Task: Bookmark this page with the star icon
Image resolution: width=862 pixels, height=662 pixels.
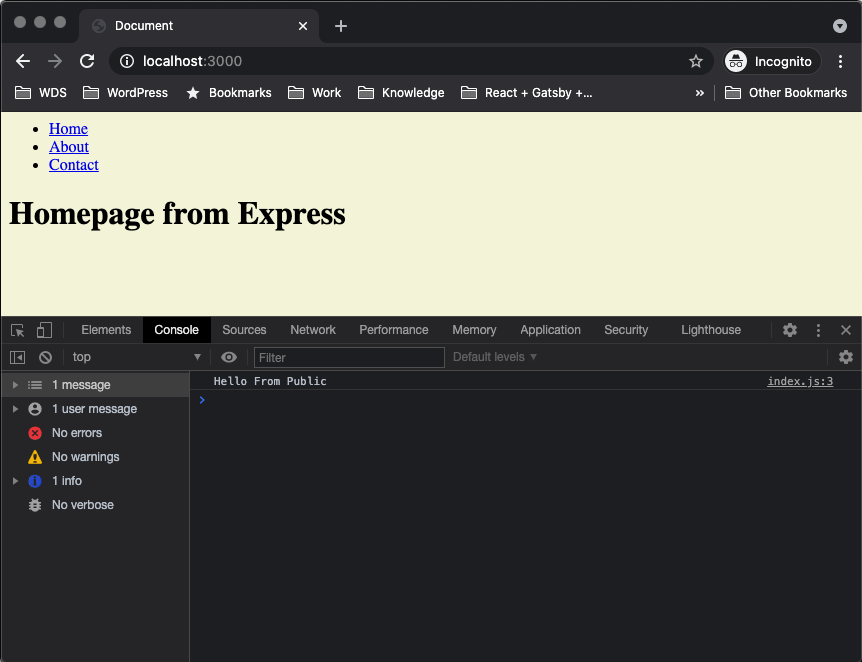Action: pyautogui.click(x=695, y=61)
